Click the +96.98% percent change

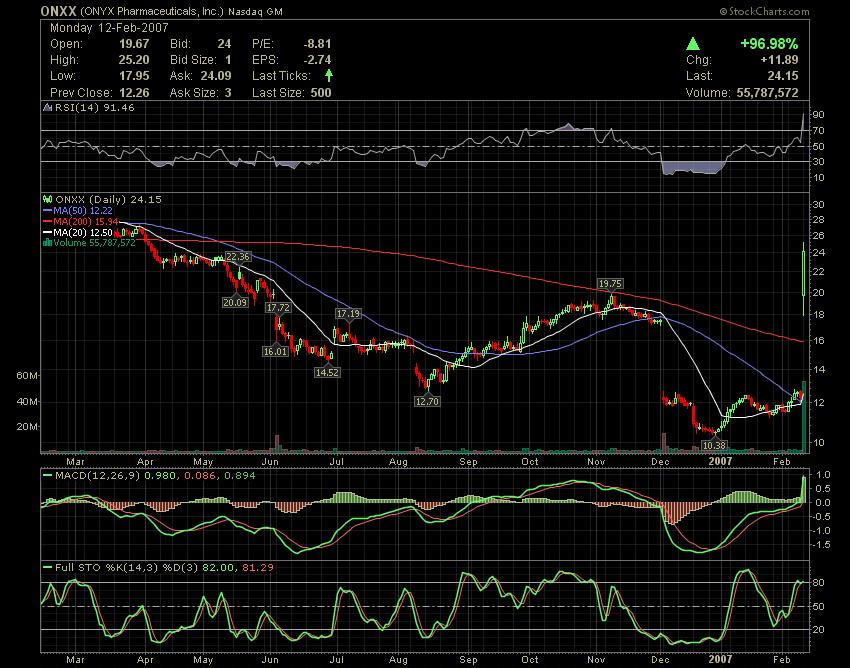769,44
